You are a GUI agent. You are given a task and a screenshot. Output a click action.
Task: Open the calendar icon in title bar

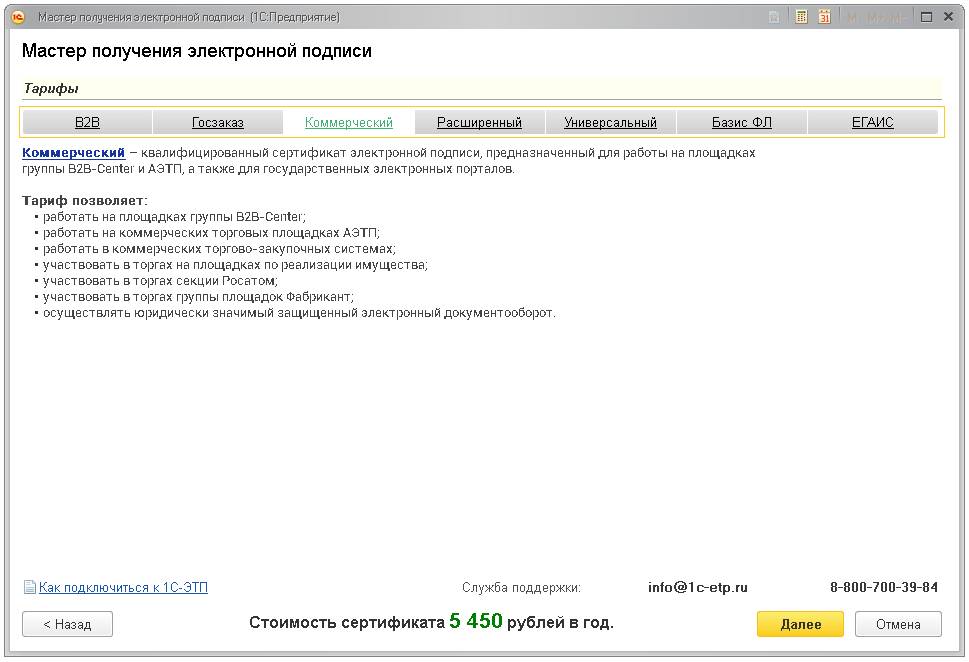(824, 17)
